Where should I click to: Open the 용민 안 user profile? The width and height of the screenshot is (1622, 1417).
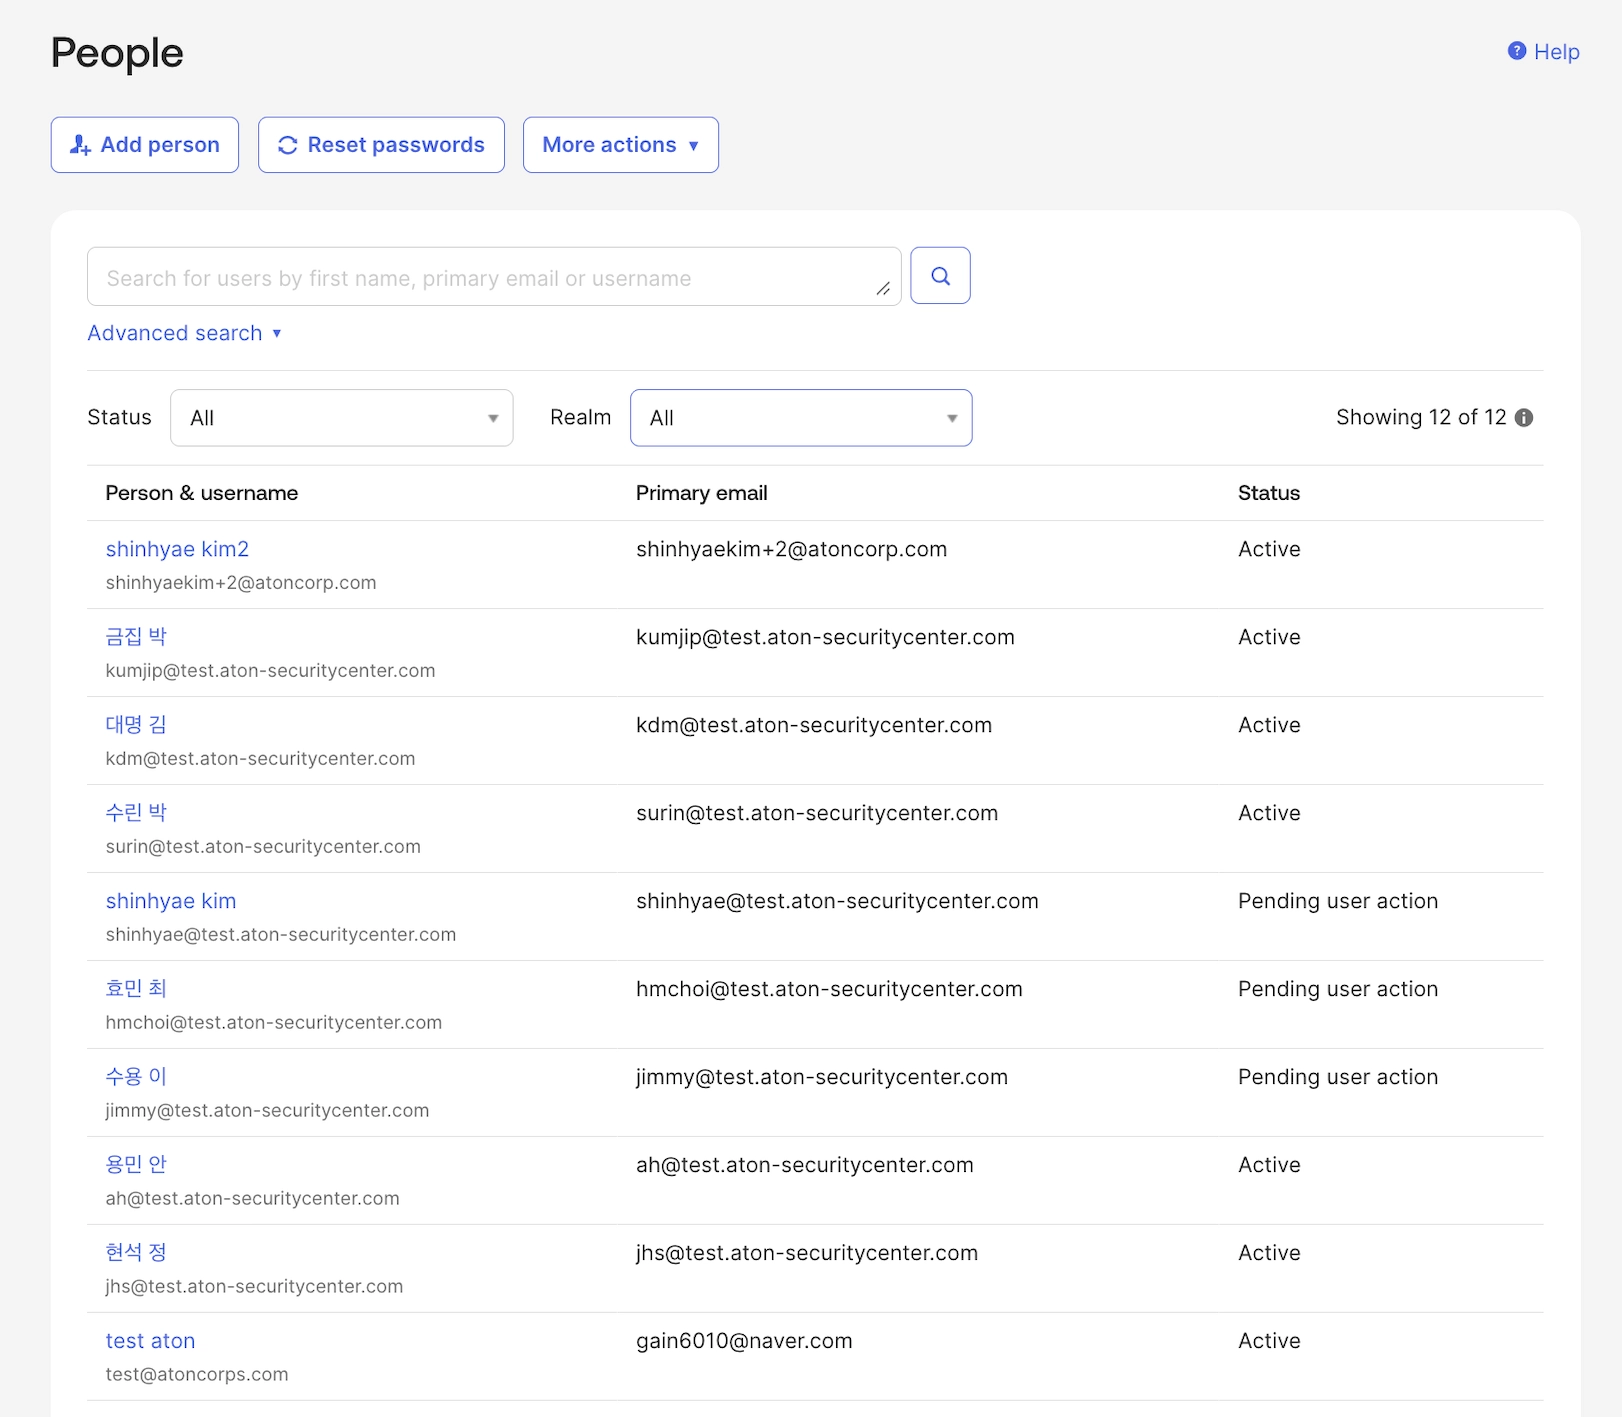coord(136,1165)
